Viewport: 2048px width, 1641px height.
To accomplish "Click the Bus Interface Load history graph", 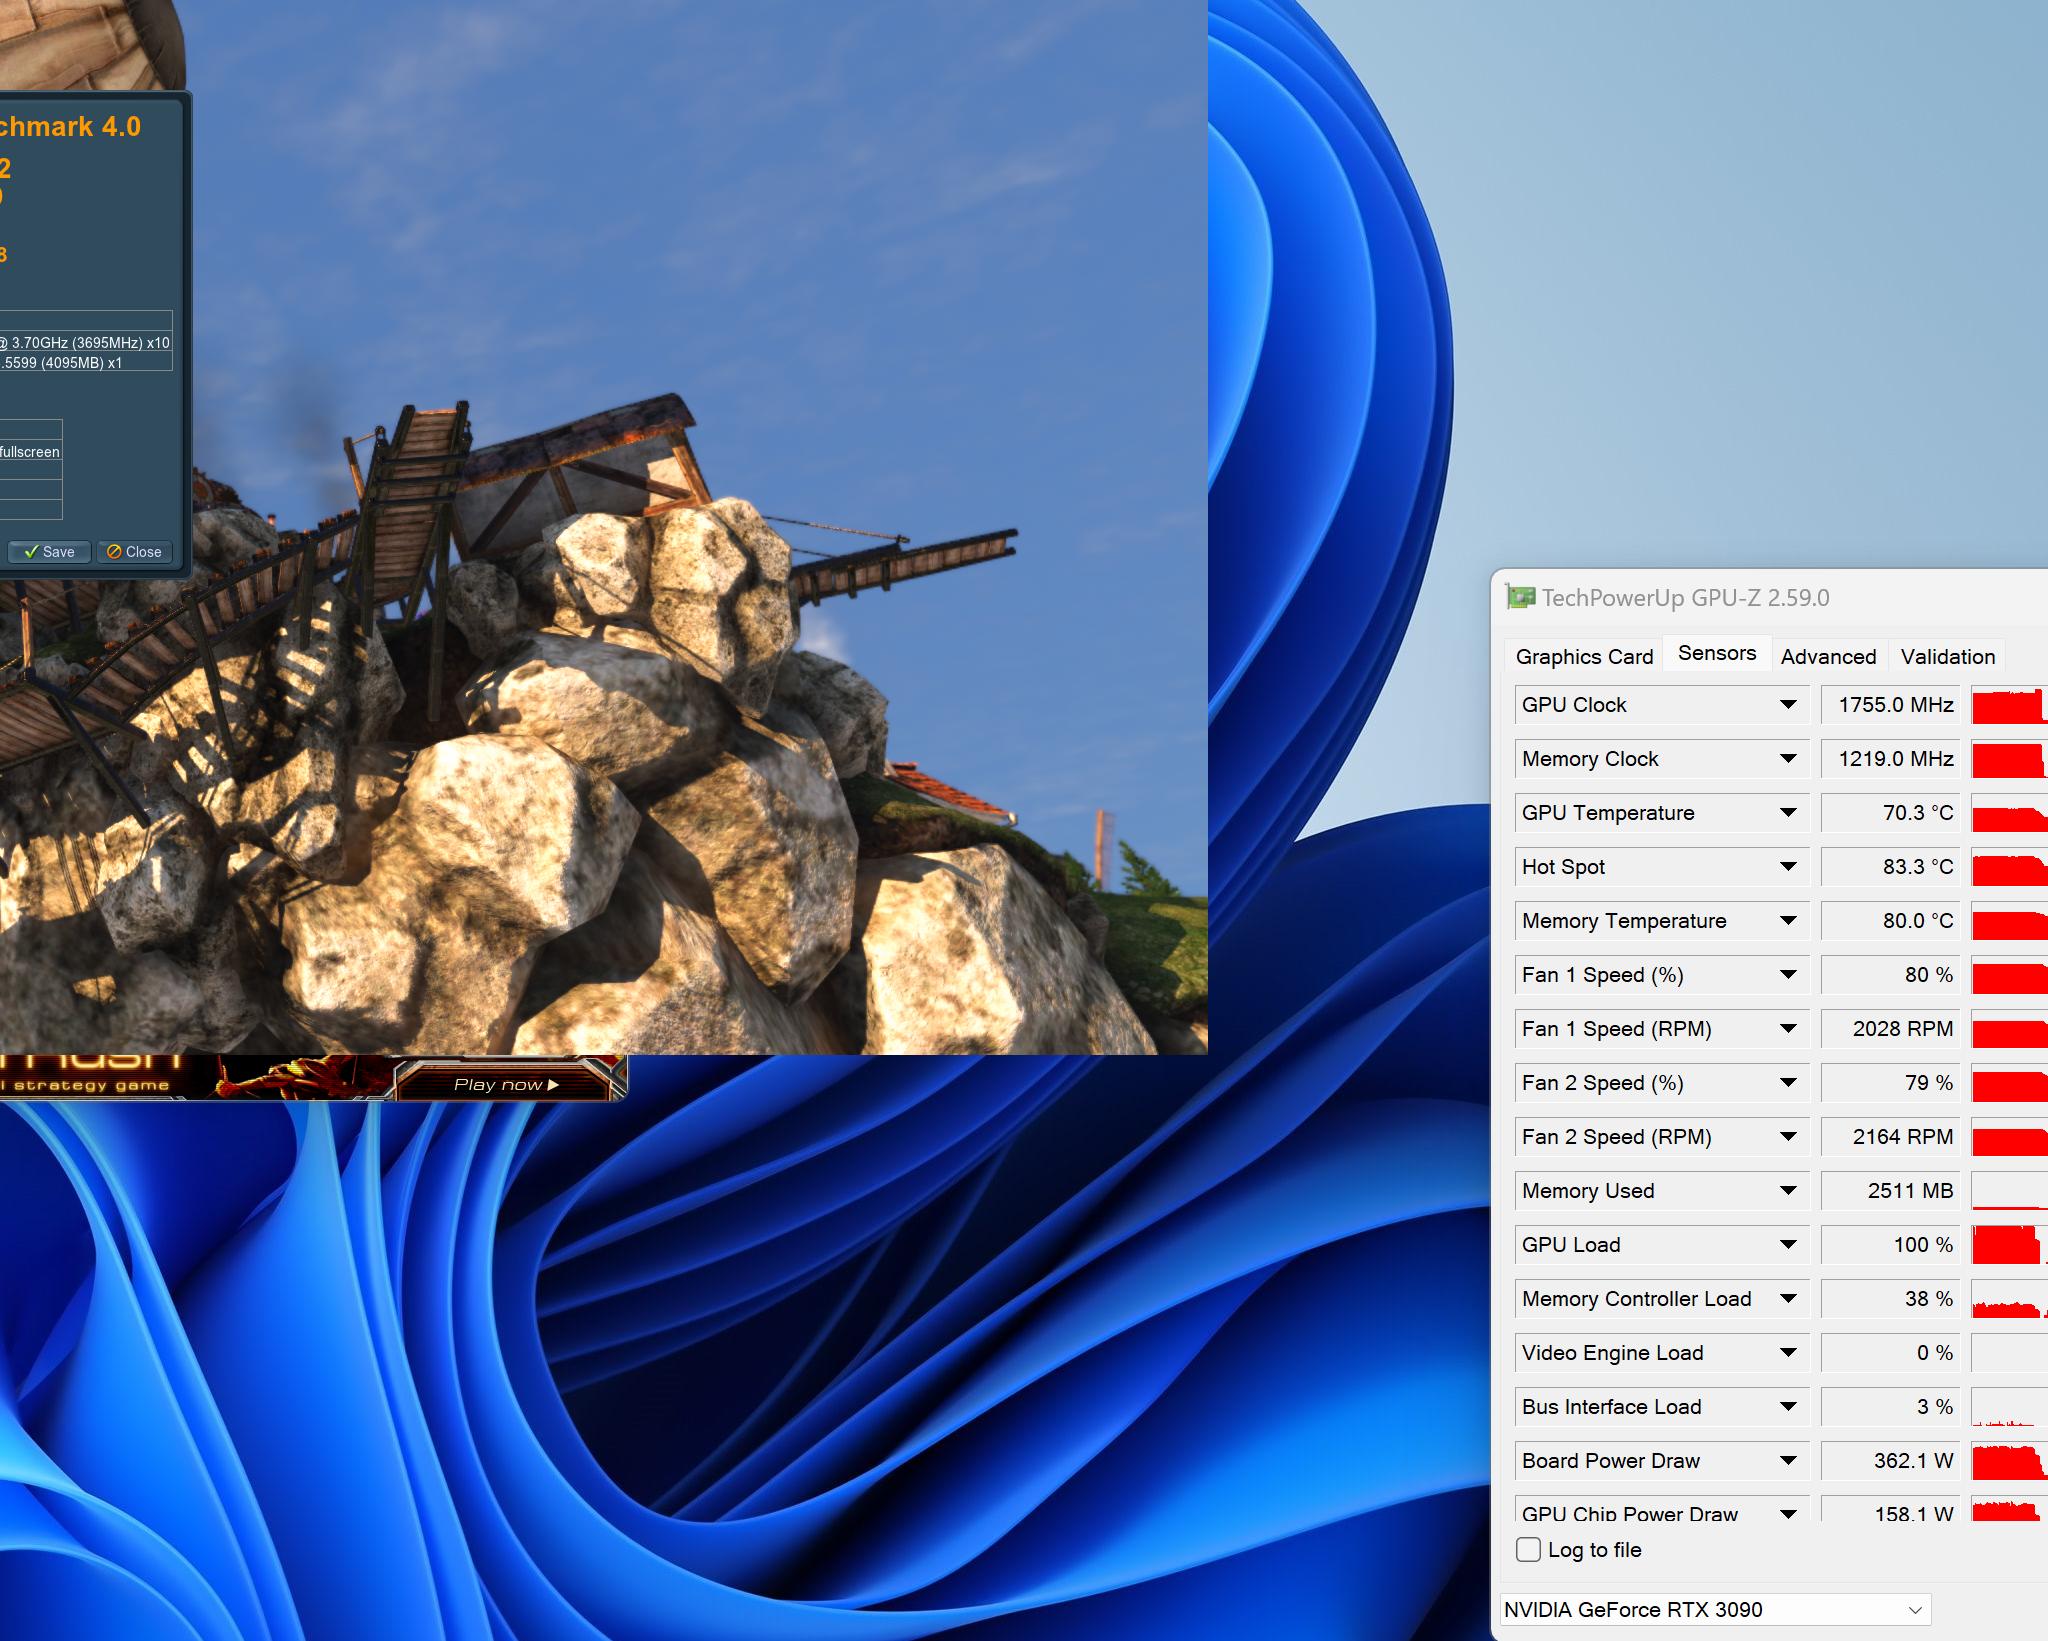I will click(x=2009, y=1407).
